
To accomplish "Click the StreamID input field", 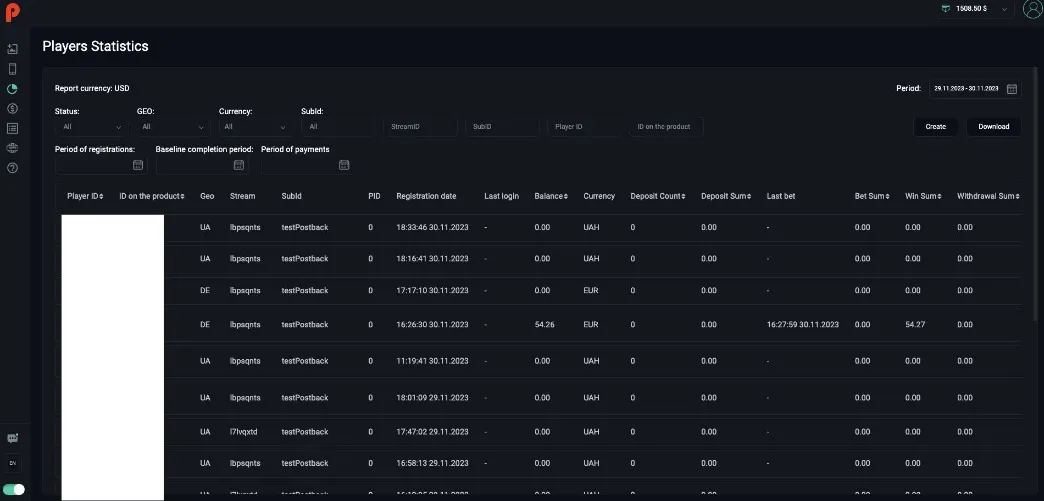I will tap(420, 127).
